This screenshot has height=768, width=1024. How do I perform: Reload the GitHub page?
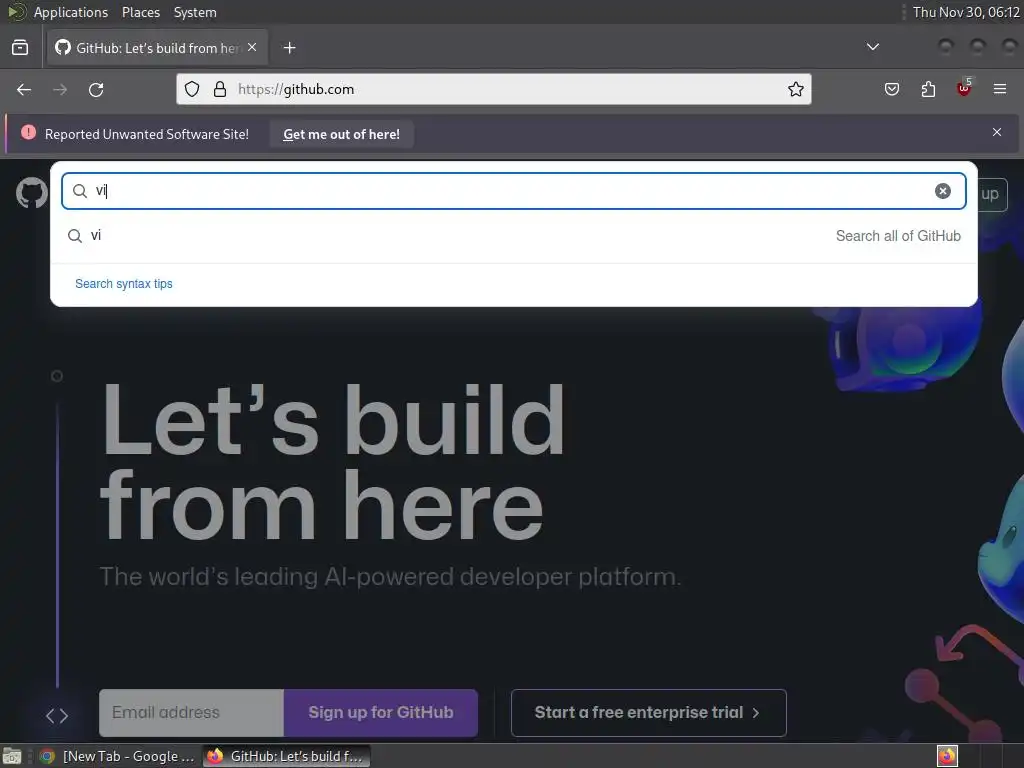[x=96, y=89]
